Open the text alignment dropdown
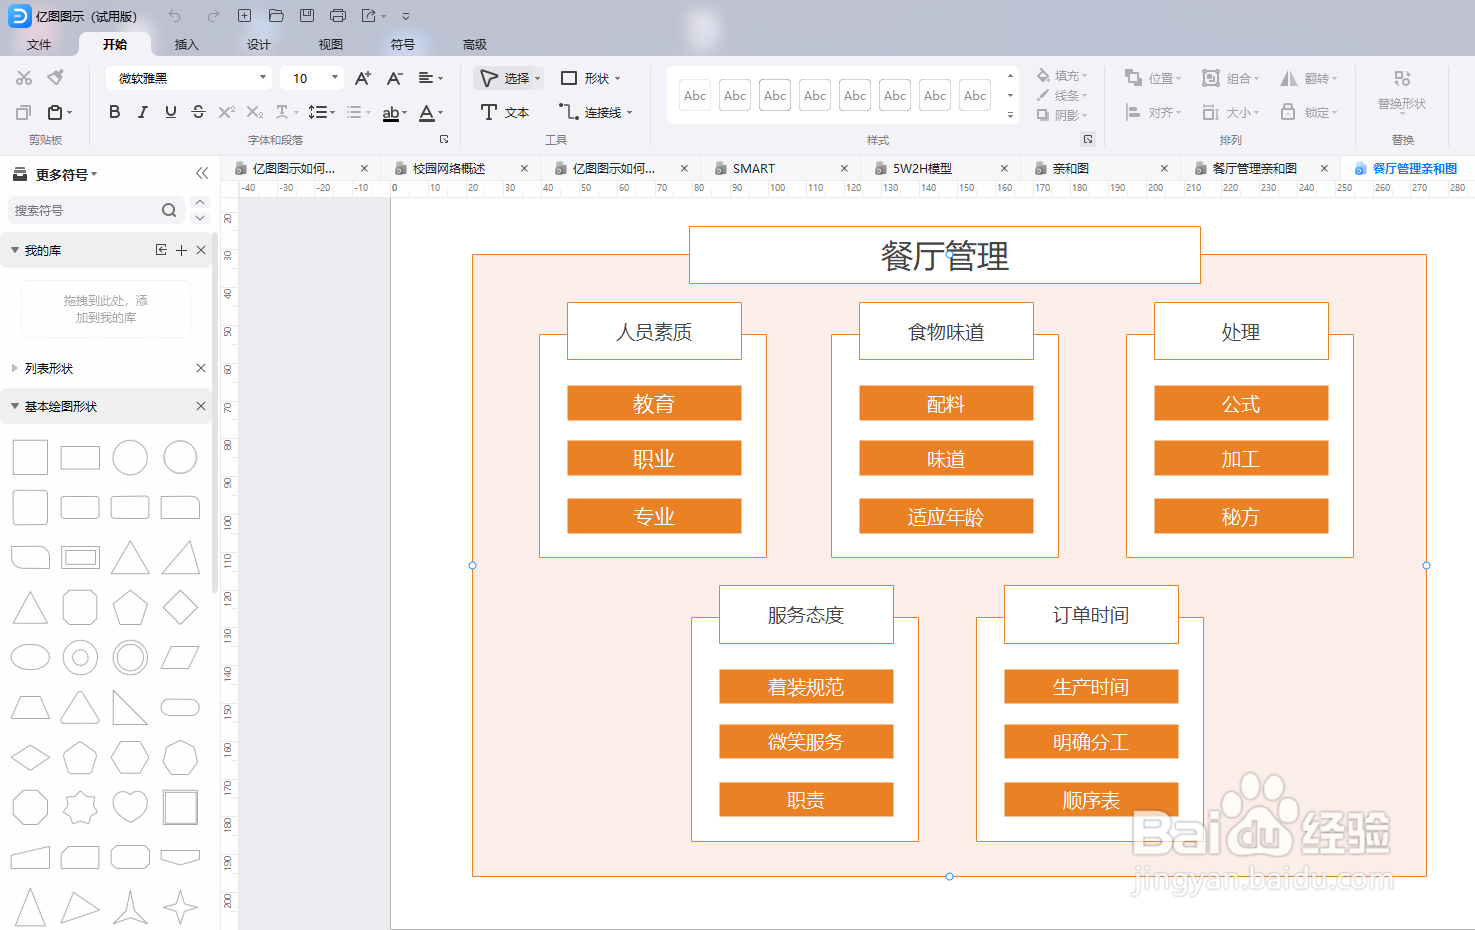The image size is (1475, 930). pos(430,78)
